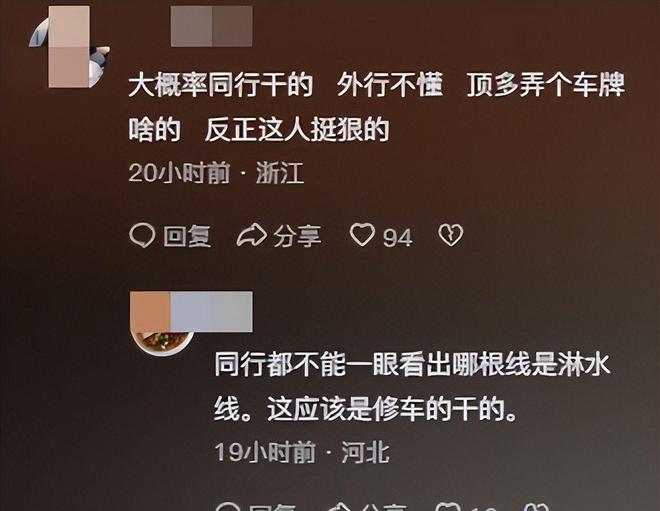Image resolution: width=660 pixels, height=511 pixels.
Task: Select the reply text starting with 同行都不能一眼看出
Action: coord(413,386)
